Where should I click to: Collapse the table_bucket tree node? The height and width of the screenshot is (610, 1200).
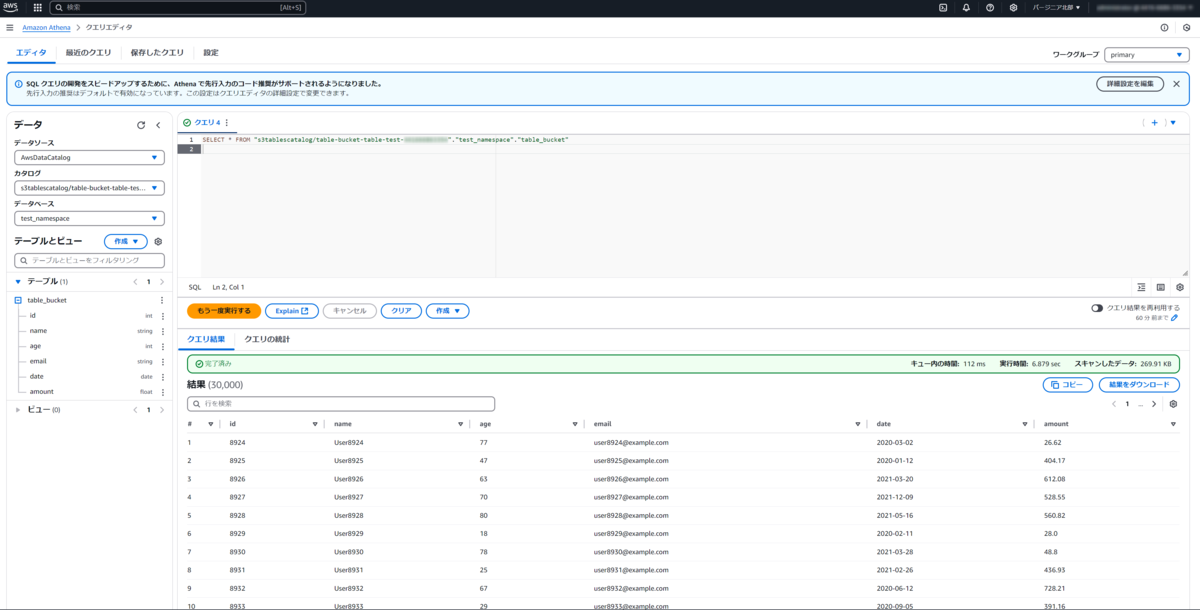point(18,300)
